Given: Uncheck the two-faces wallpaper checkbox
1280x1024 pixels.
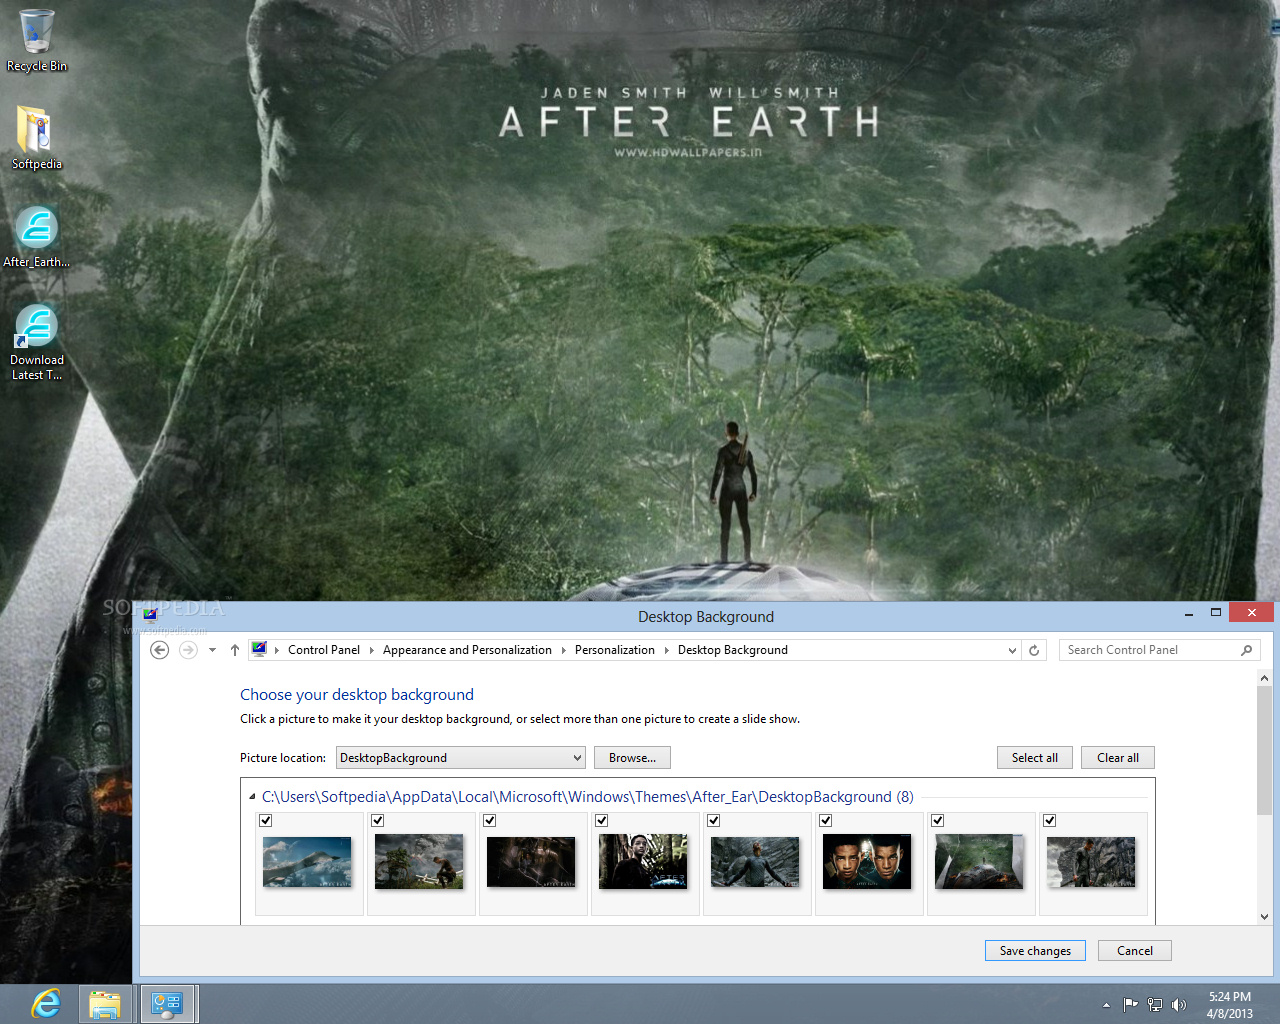Looking at the screenshot, I should coord(826,820).
